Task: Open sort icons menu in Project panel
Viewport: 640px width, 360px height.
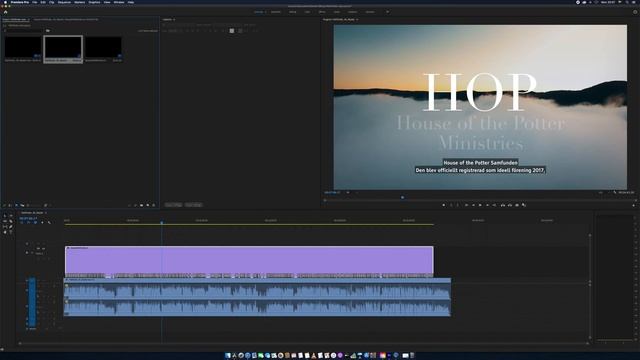Action: tap(45, 205)
